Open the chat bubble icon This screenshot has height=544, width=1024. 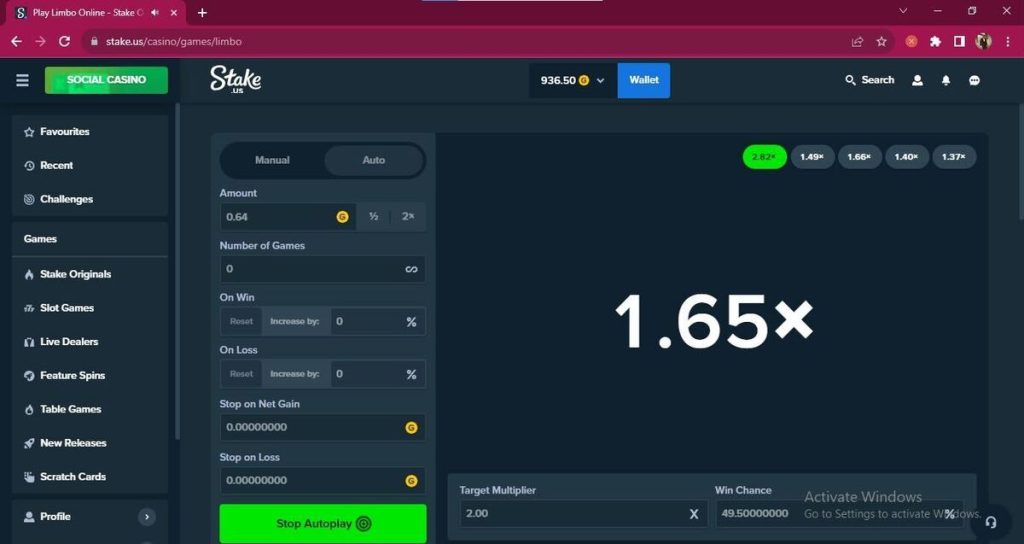pos(974,80)
